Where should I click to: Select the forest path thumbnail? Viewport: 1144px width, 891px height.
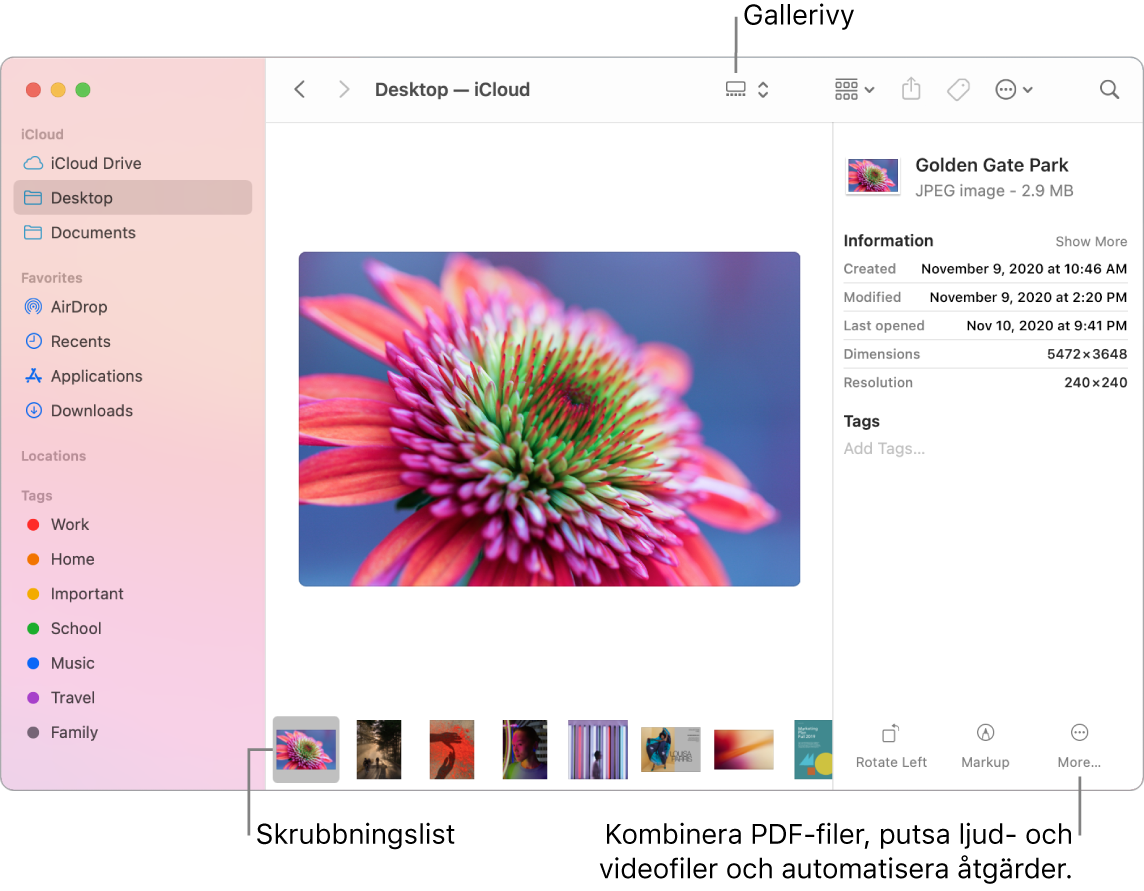click(x=379, y=749)
